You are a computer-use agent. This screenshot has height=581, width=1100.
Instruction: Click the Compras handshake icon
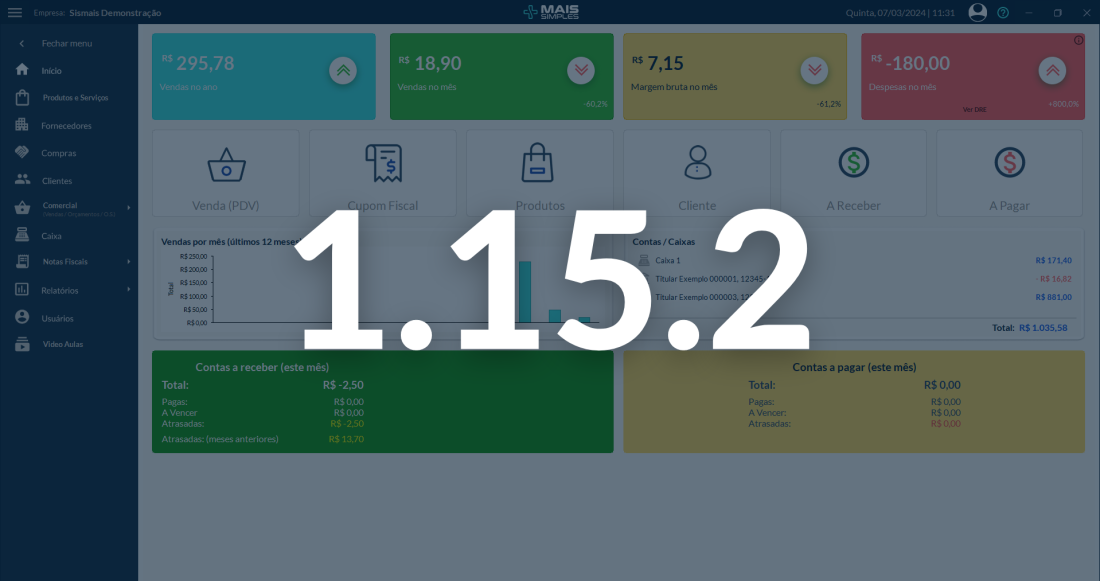coord(22,152)
